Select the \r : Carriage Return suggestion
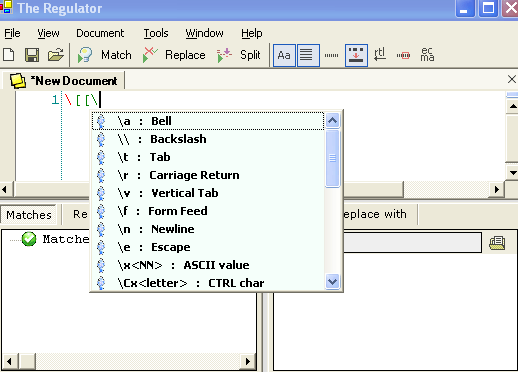 208,175
